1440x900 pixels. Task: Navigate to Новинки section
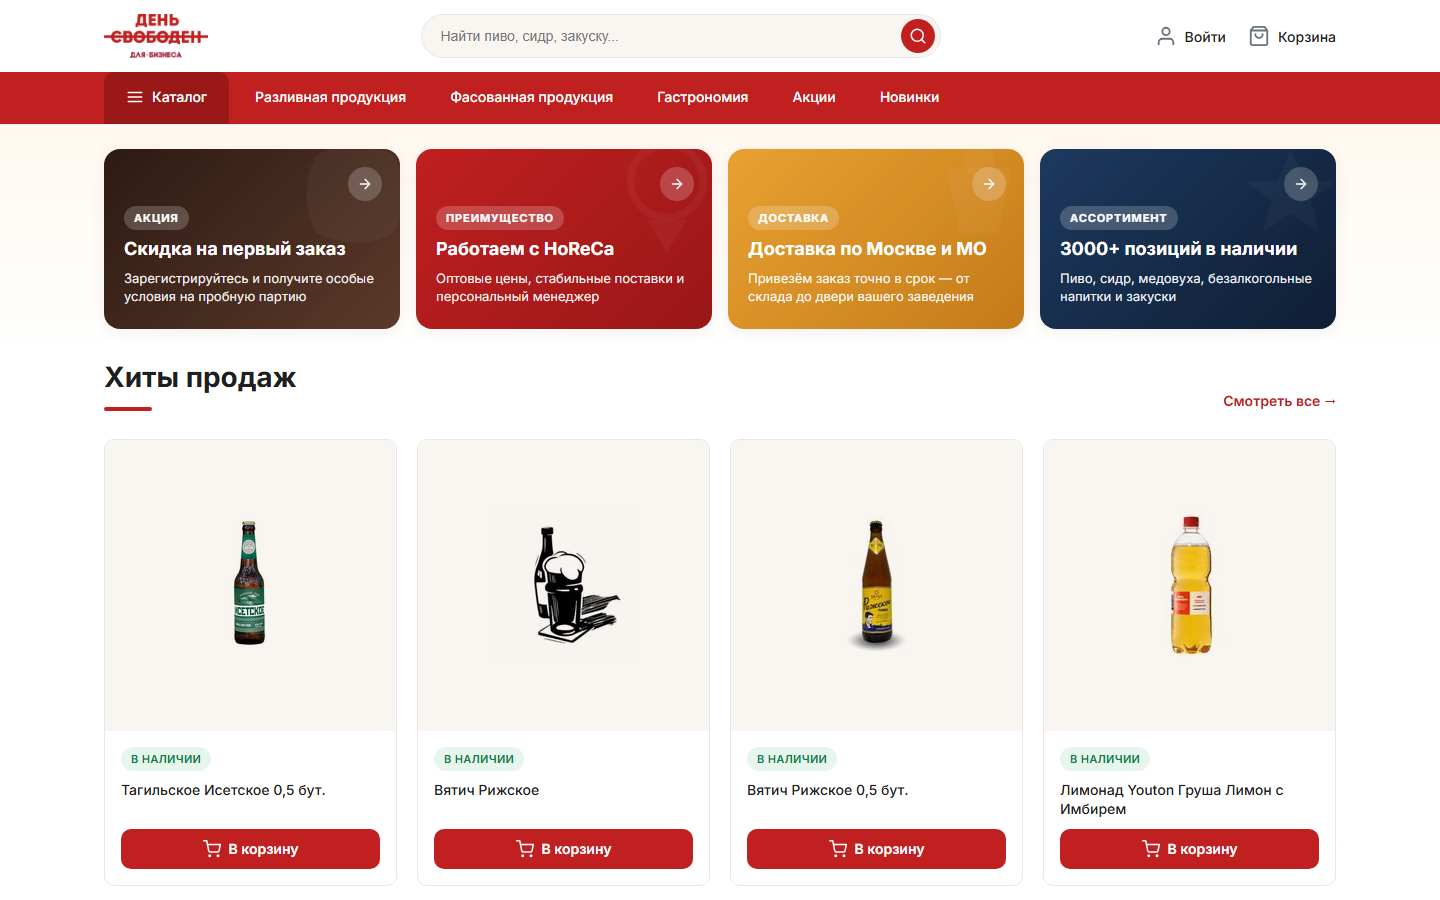coord(909,97)
